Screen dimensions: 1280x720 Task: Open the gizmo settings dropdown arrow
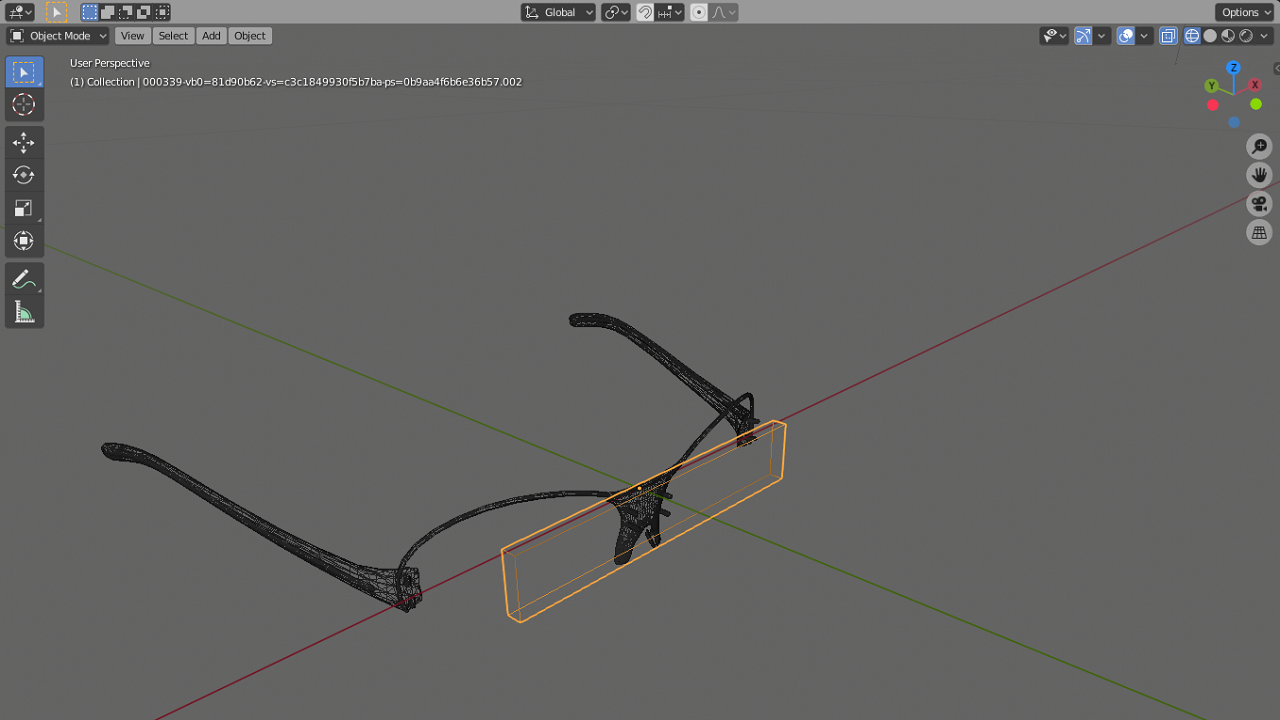coord(1102,36)
